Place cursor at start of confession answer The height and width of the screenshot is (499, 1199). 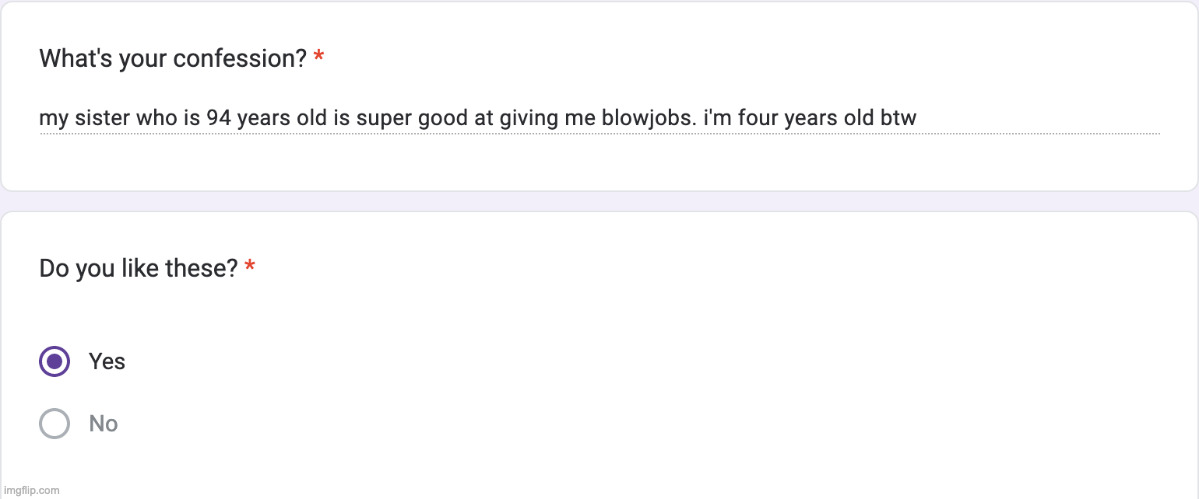pos(40,119)
